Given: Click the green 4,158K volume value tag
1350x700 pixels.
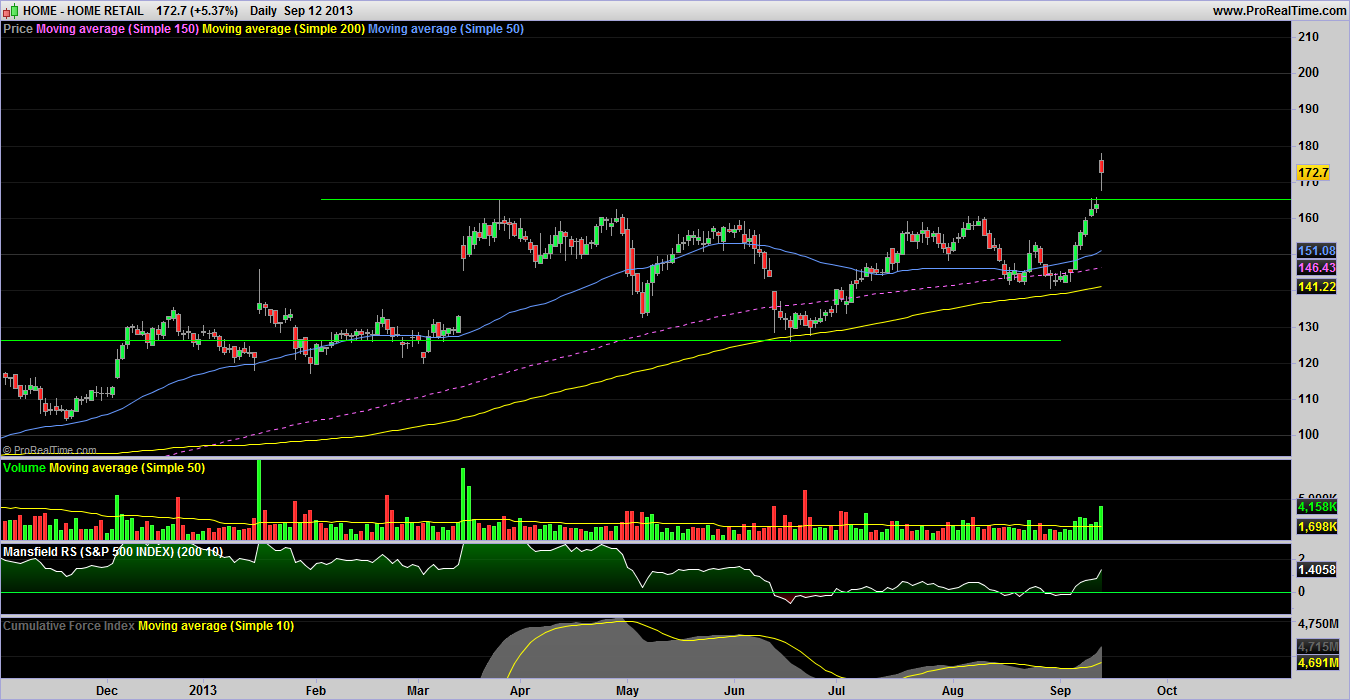Looking at the screenshot, I should (x=1317, y=509).
